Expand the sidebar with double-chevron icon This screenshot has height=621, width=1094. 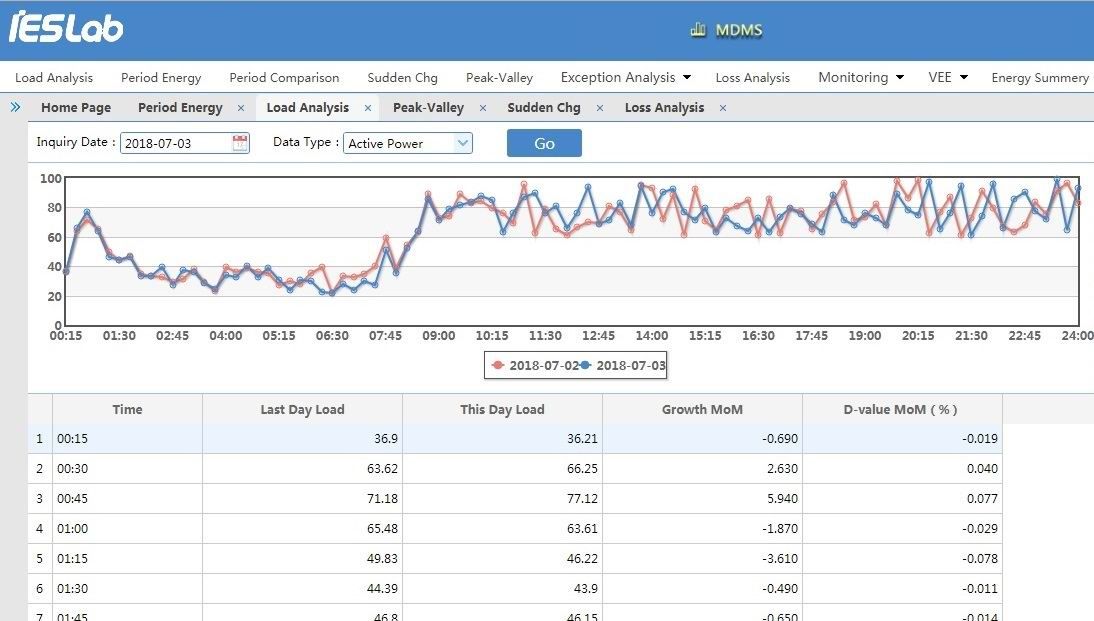coord(15,107)
